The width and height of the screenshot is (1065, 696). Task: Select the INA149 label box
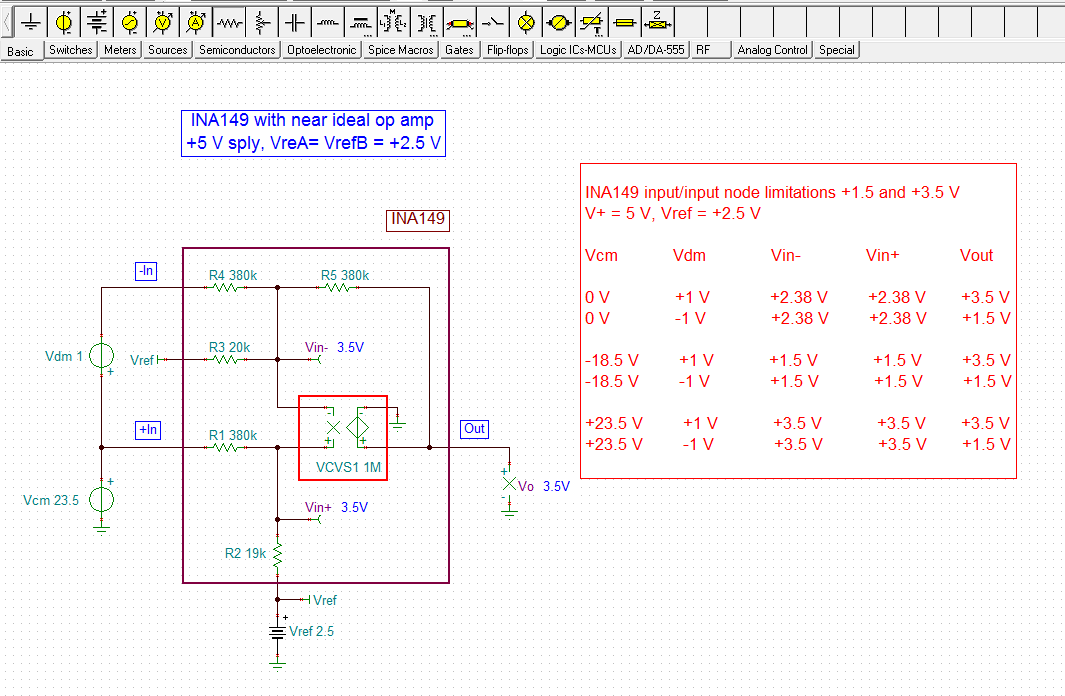[418, 219]
